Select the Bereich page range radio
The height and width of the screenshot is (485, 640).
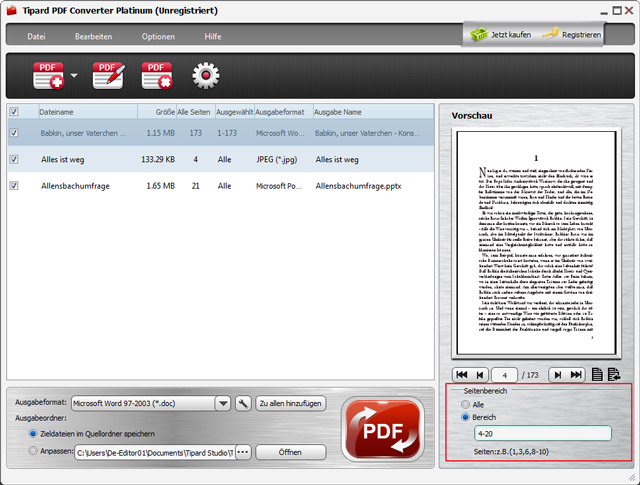click(465, 417)
